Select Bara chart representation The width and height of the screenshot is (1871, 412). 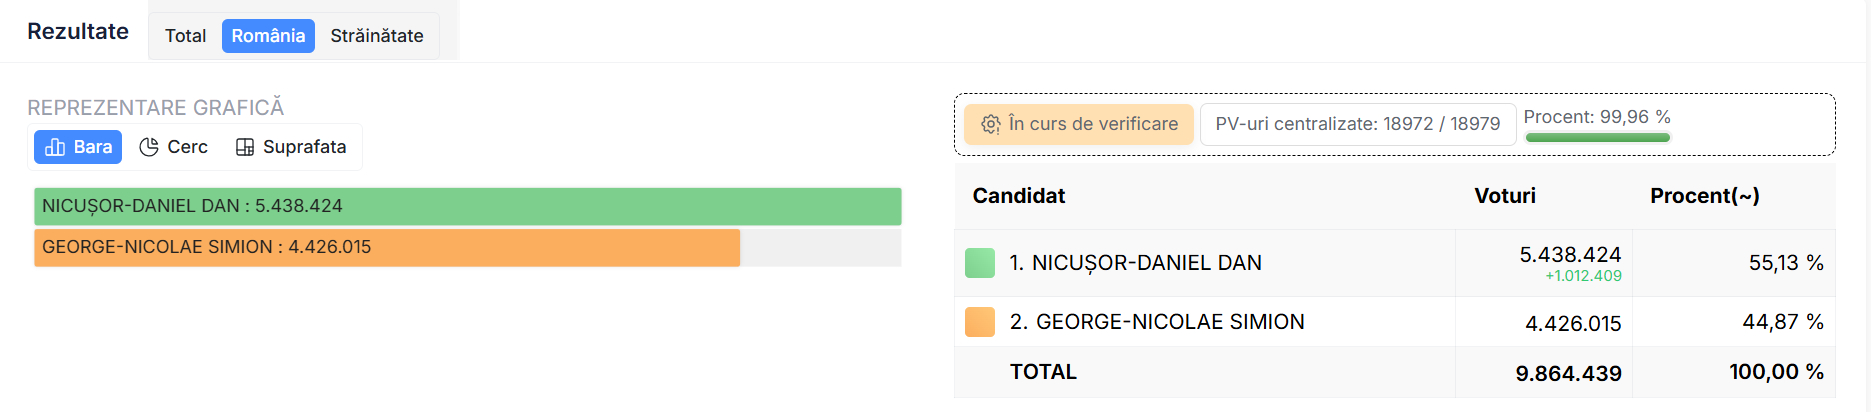92,147
